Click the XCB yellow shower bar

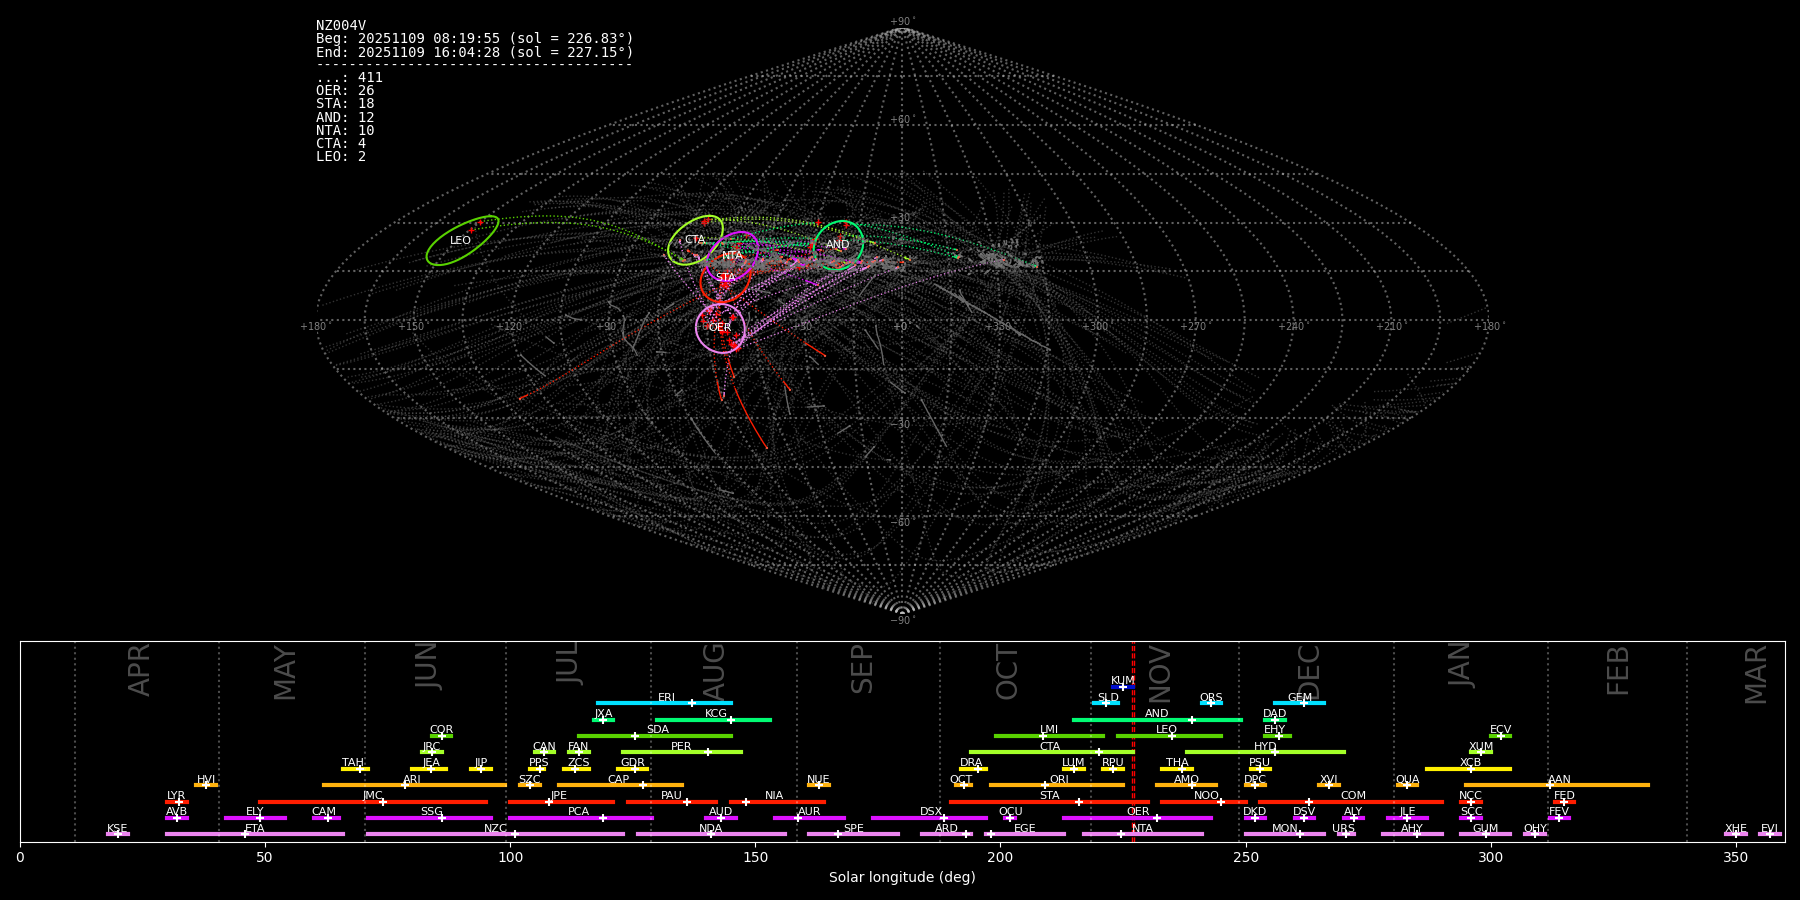(x=1468, y=768)
